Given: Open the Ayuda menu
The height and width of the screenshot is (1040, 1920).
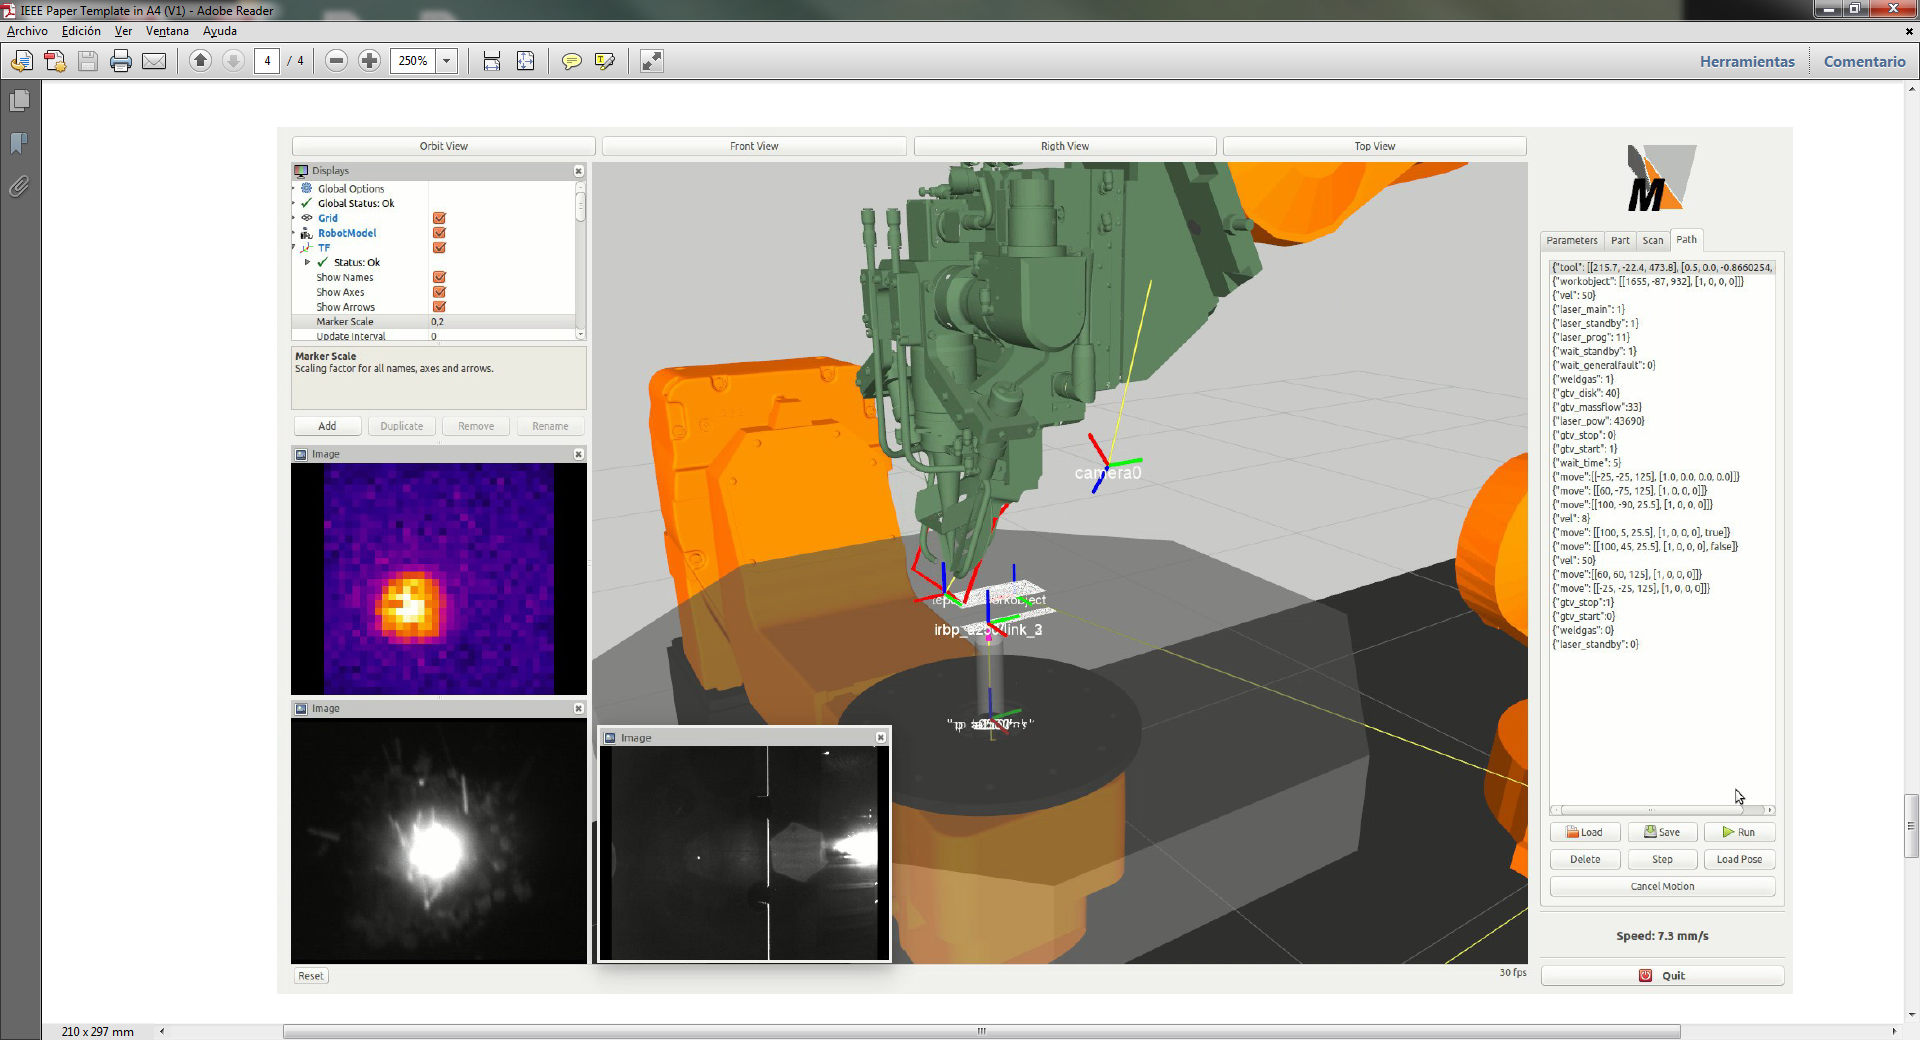Looking at the screenshot, I should click(x=220, y=31).
